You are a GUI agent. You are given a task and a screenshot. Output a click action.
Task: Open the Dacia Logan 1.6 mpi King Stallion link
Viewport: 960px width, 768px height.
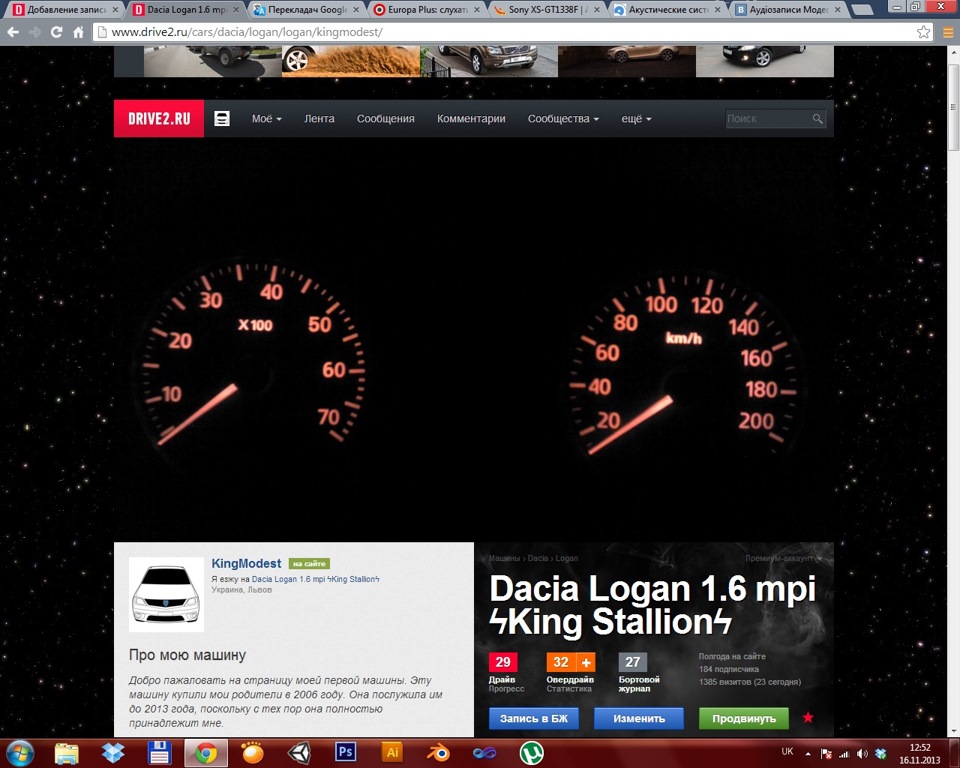315,579
